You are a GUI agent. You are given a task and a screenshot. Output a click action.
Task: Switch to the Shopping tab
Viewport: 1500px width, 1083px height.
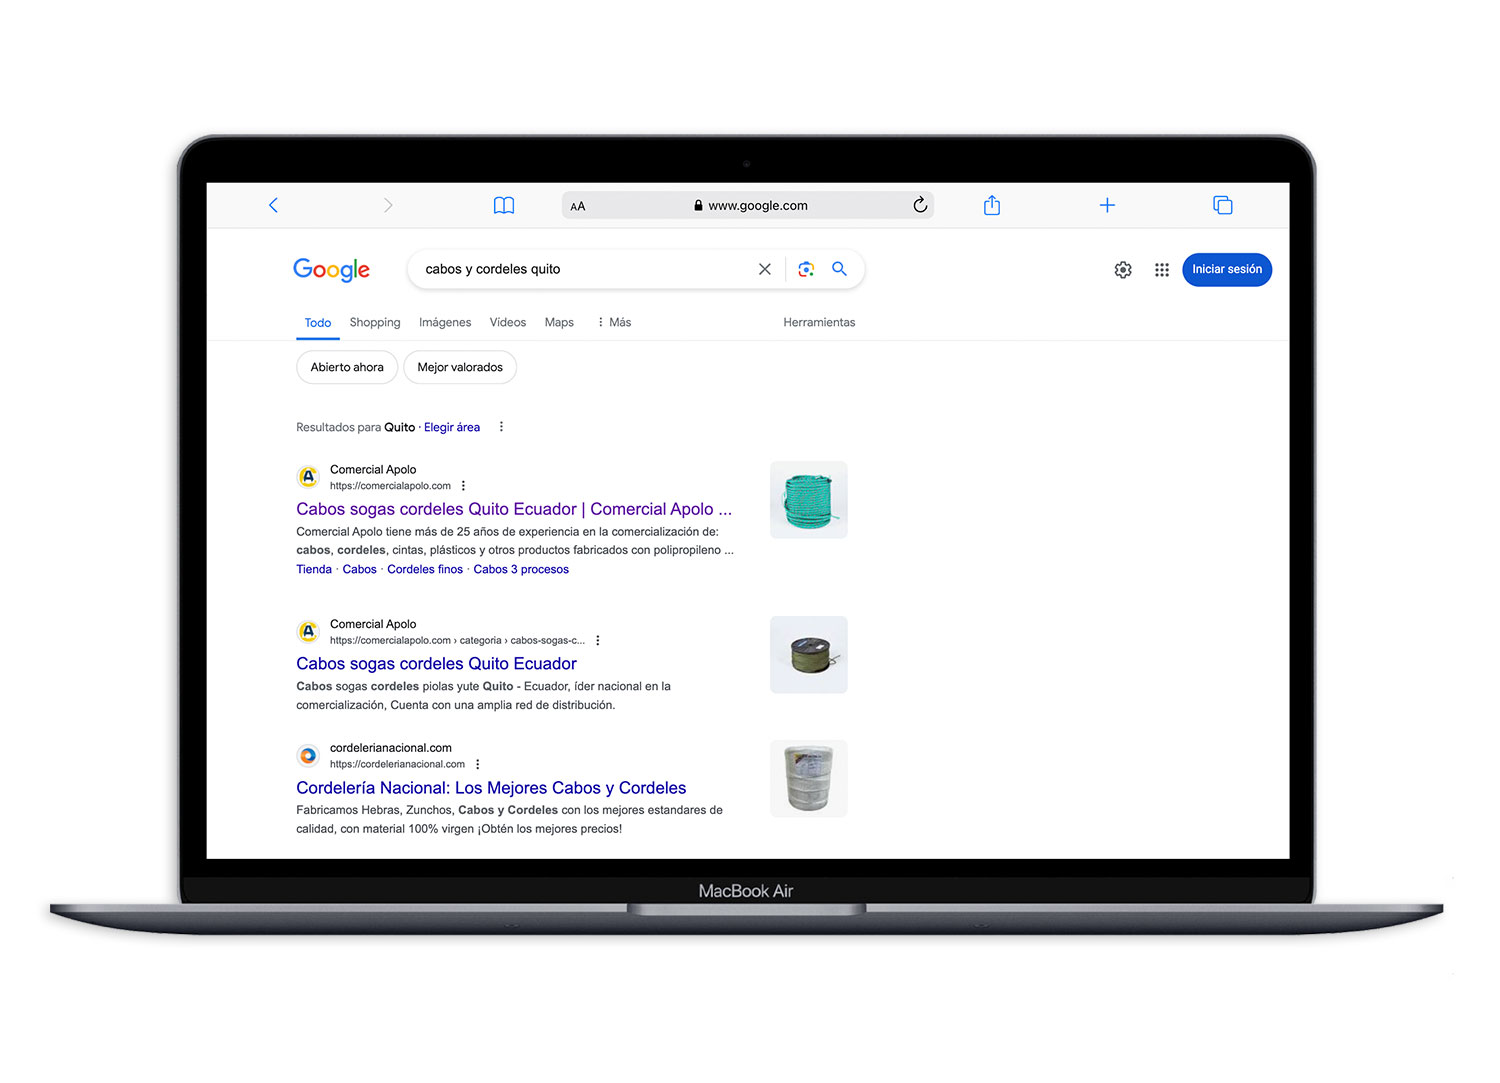coord(375,322)
